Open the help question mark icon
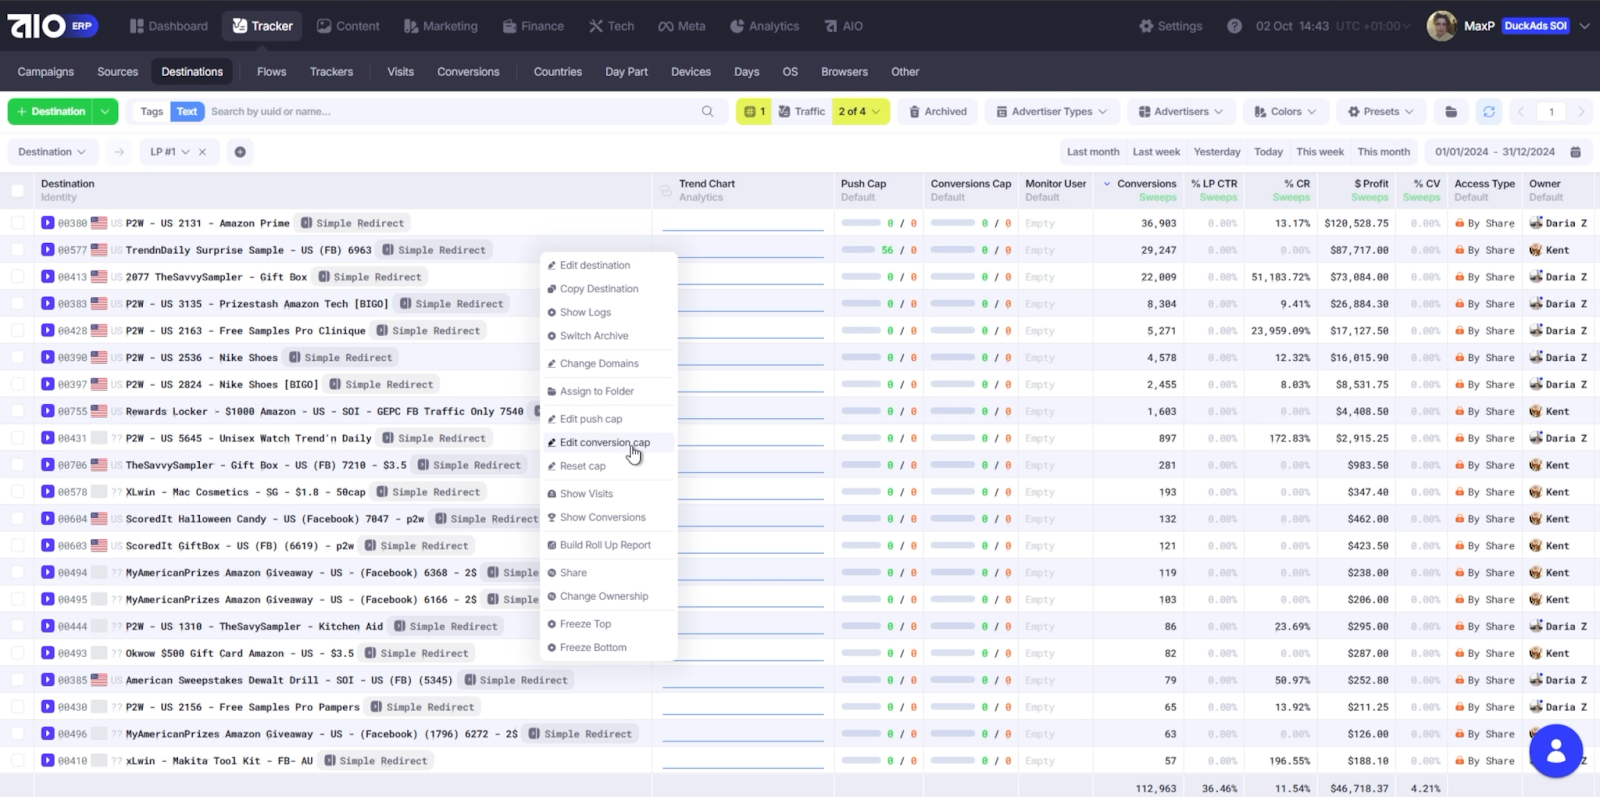 pyautogui.click(x=1234, y=26)
